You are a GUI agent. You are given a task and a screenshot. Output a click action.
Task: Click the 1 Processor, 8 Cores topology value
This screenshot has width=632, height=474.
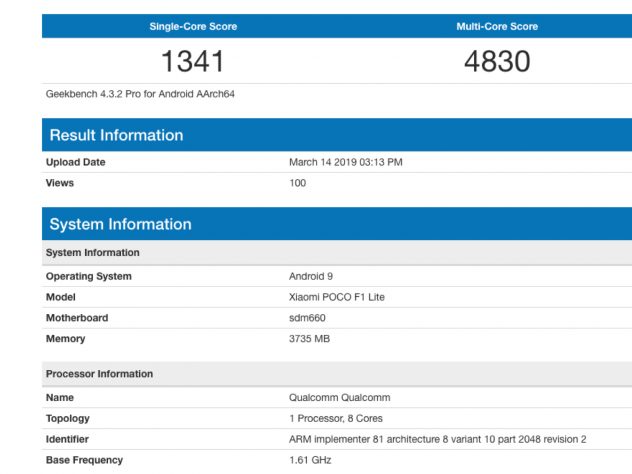[x=335, y=418]
